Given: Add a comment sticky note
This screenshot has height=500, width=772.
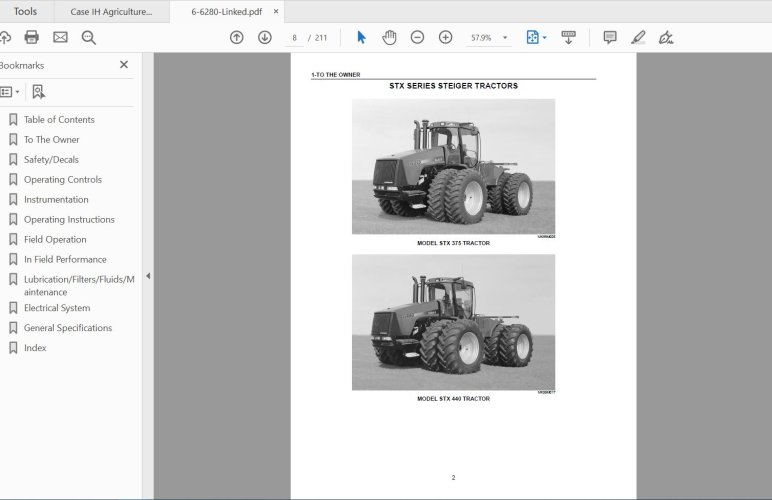Looking at the screenshot, I should point(610,37).
